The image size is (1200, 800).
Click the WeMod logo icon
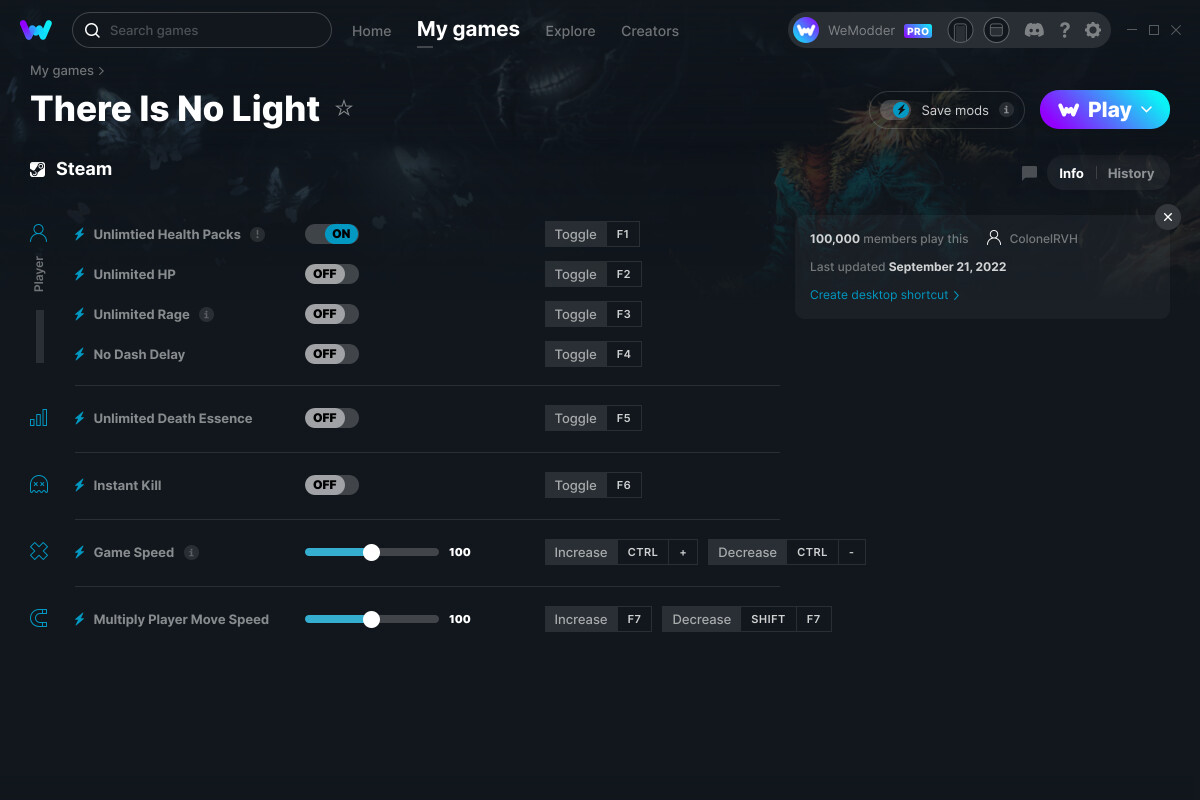(36, 30)
